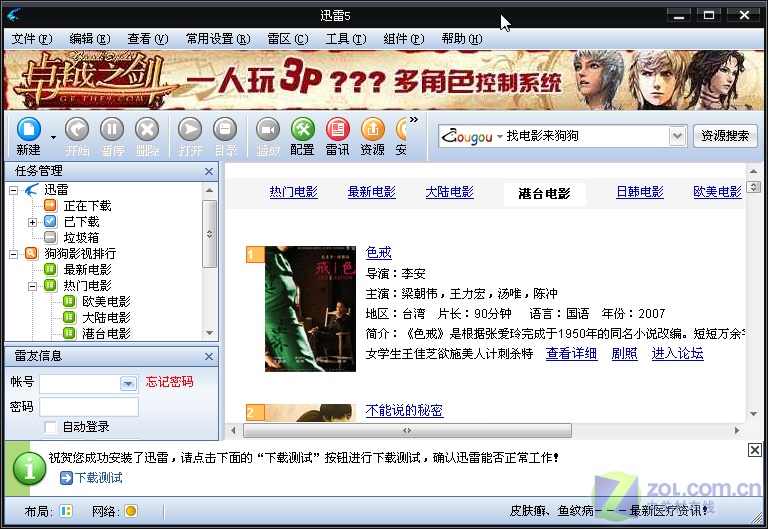Click the 色戒 movie poster thumbnail

[310, 309]
